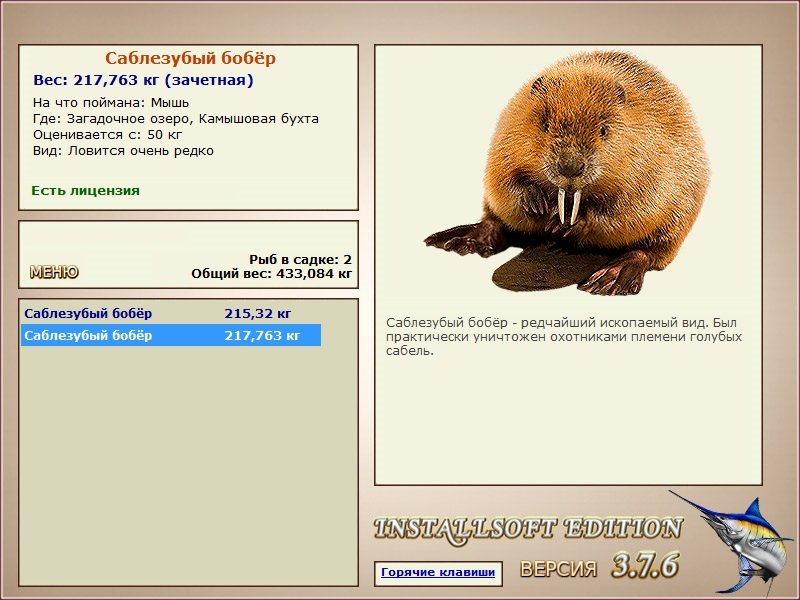Click the Общий вес: 433,084 кг value
Screen dimensions: 800x600
pos(272,273)
